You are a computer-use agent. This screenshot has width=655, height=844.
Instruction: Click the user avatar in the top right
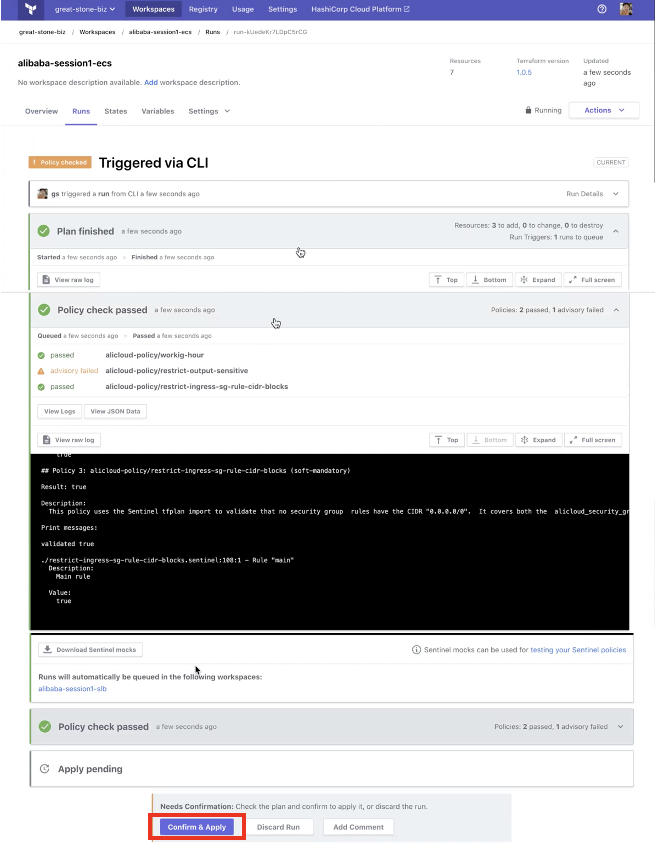click(x=626, y=9)
